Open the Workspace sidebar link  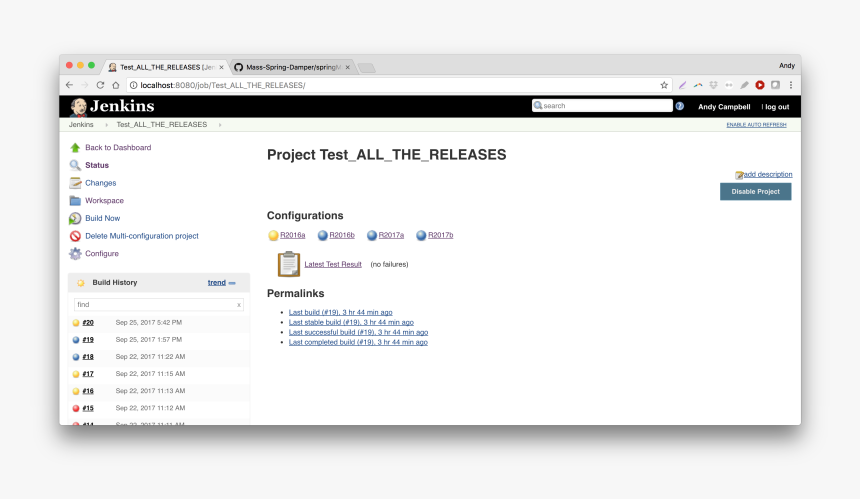coord(104,201)
